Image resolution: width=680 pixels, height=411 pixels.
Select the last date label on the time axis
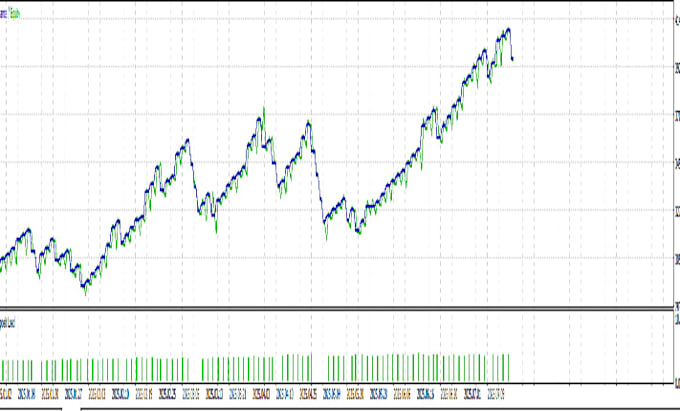[496, 394]
